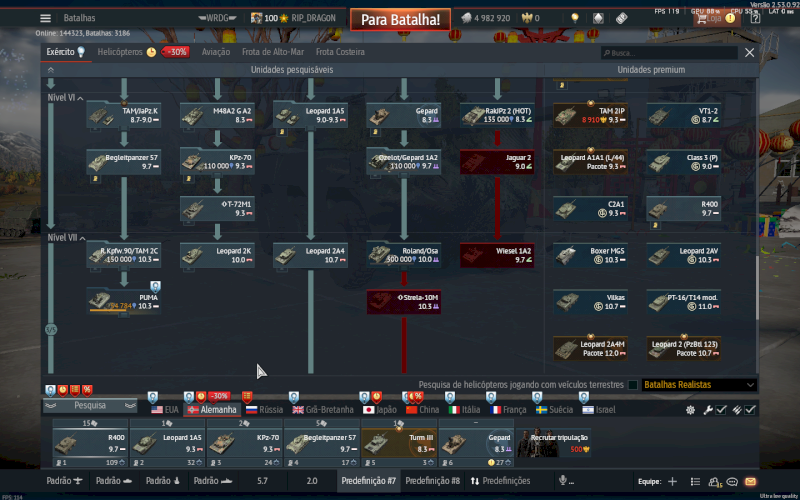Open the Batalhas Realistas dropdown
The width and height of the screenshot is (800, 500).
point(697,385)
